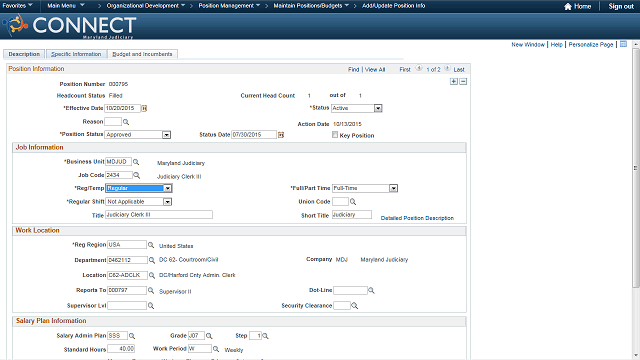Look up the Supervisor Lvl value
The height and width of the screenshot is (360, 640).
[151, 306]
